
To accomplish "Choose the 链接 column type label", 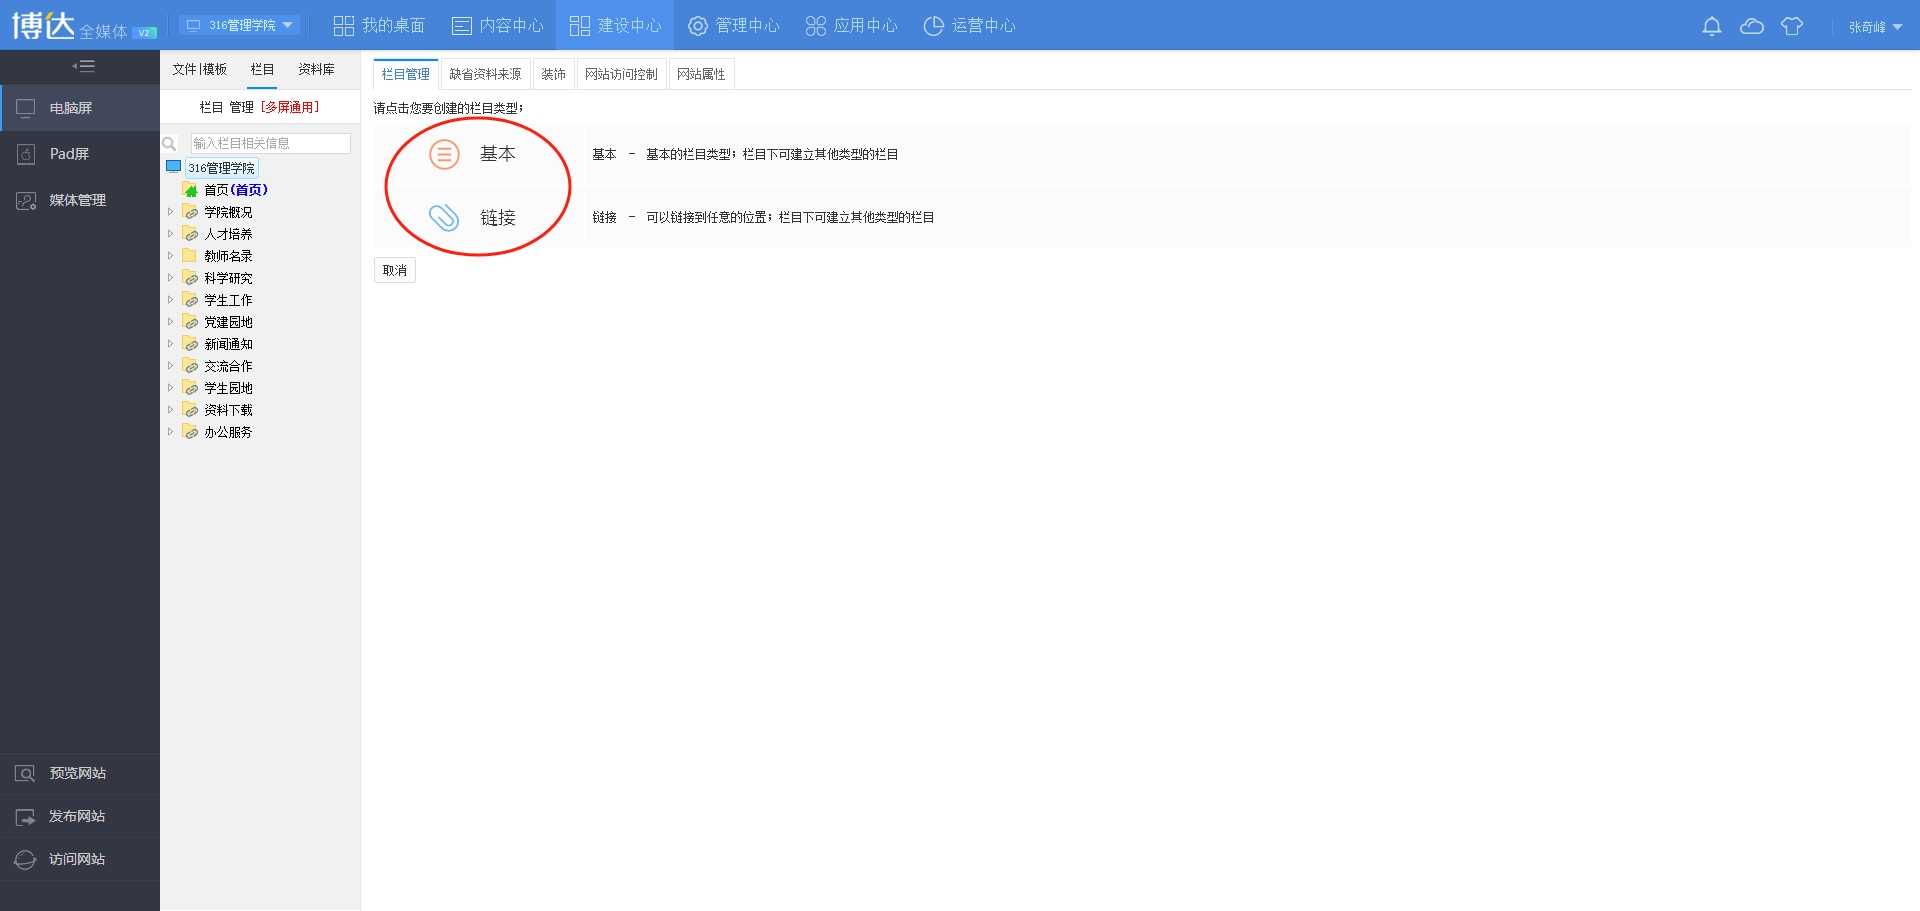I will tap(498, 217).
